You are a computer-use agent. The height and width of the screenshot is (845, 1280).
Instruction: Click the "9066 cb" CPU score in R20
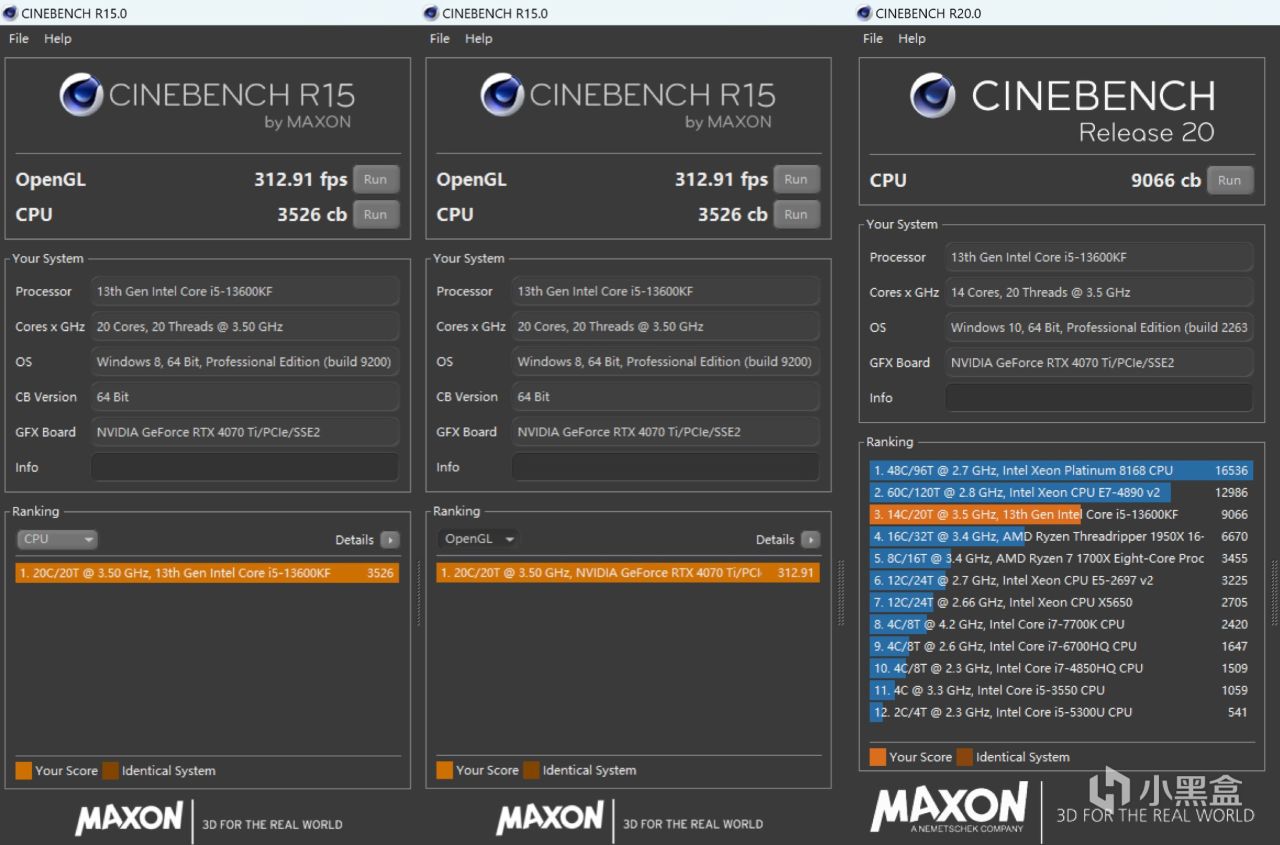(1165, 181)
